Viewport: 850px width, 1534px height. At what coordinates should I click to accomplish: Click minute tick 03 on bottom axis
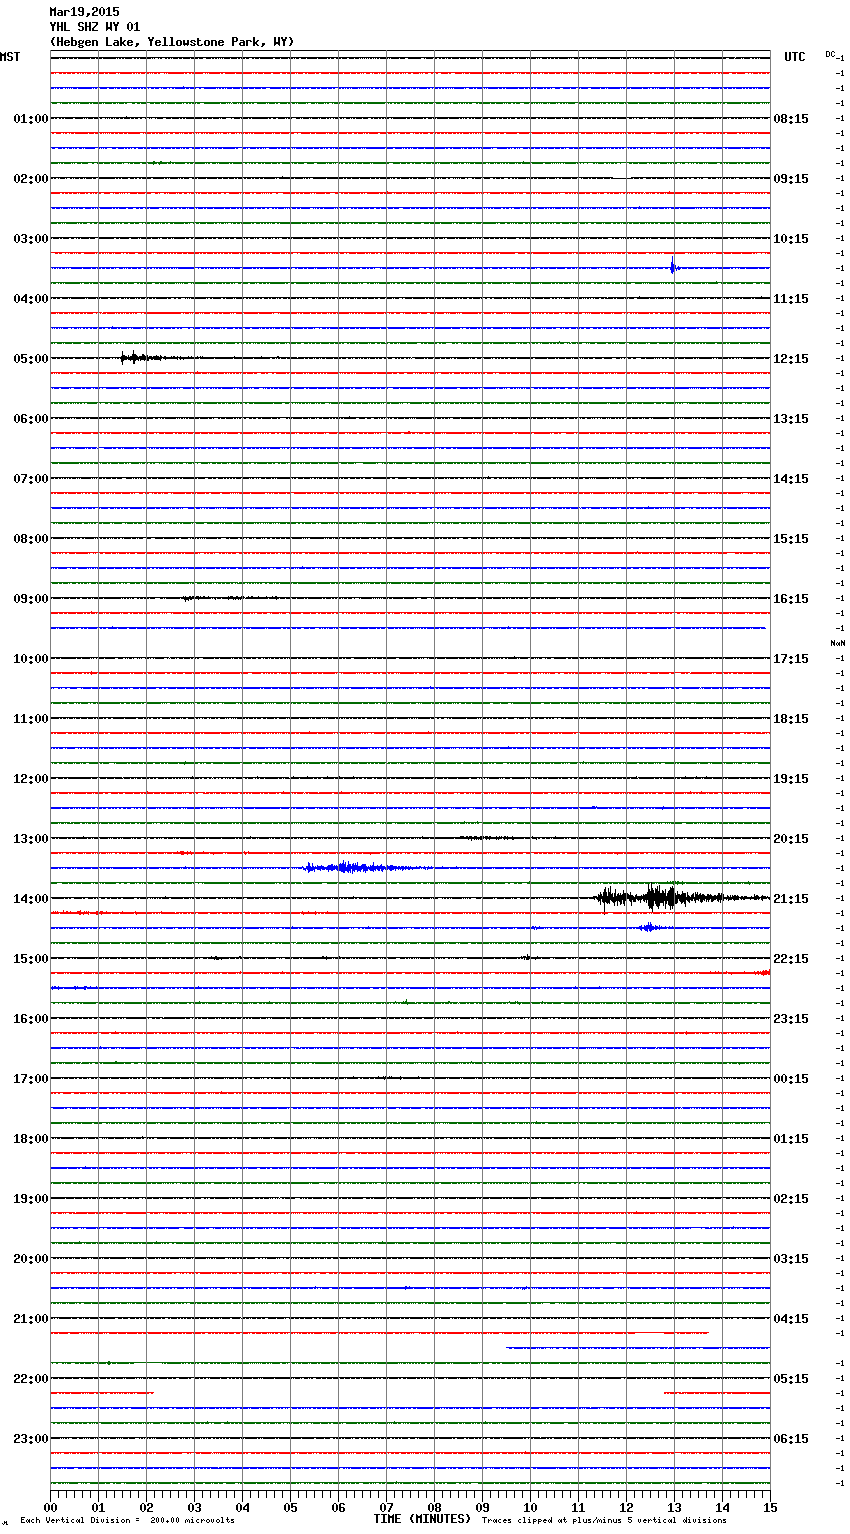[x=194, y=1507]
